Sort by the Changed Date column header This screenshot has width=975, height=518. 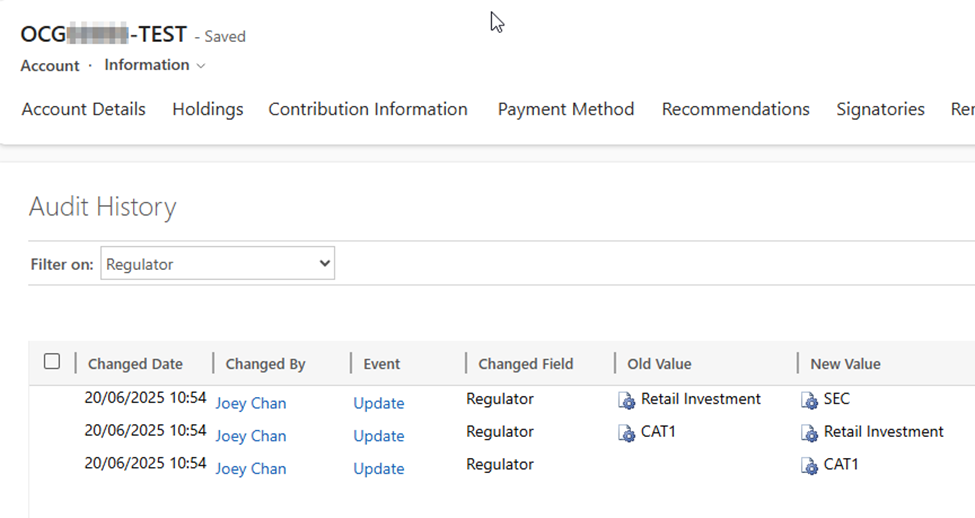click(x=135, y=364)
